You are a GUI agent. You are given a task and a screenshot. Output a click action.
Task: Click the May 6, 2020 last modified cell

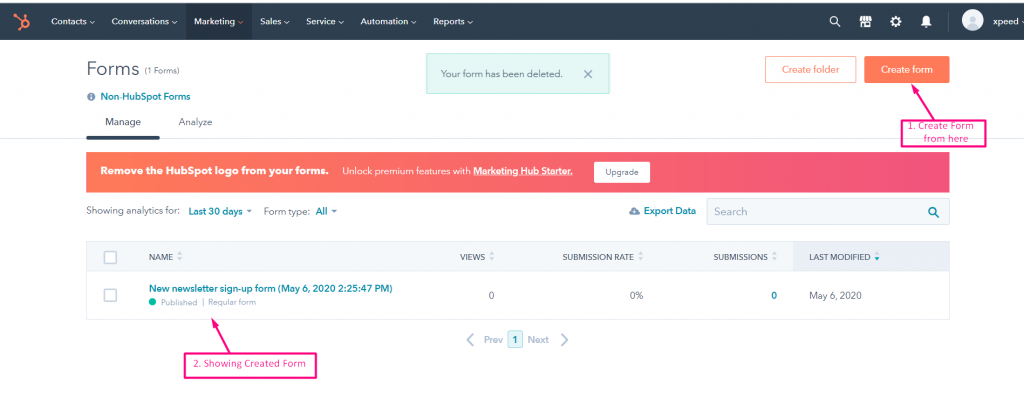click(835, 295)
